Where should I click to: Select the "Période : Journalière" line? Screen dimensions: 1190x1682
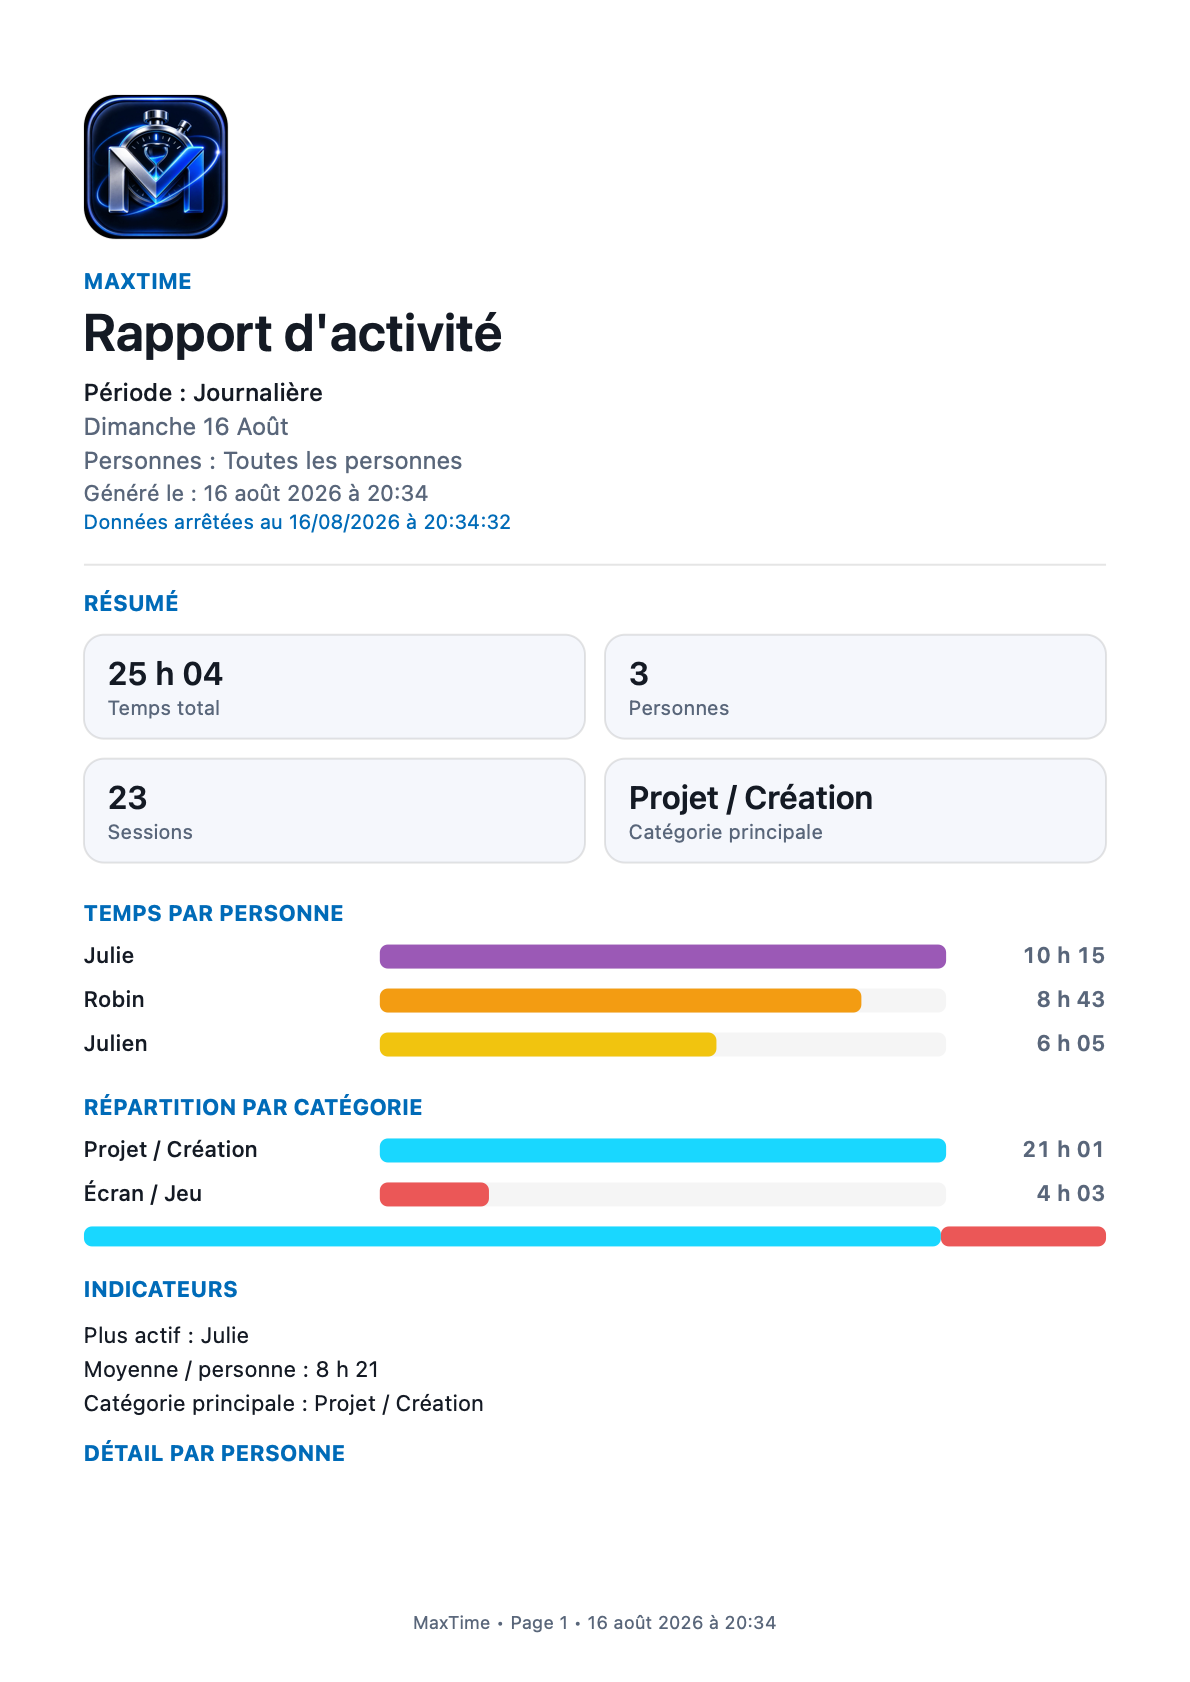(203, 393)
